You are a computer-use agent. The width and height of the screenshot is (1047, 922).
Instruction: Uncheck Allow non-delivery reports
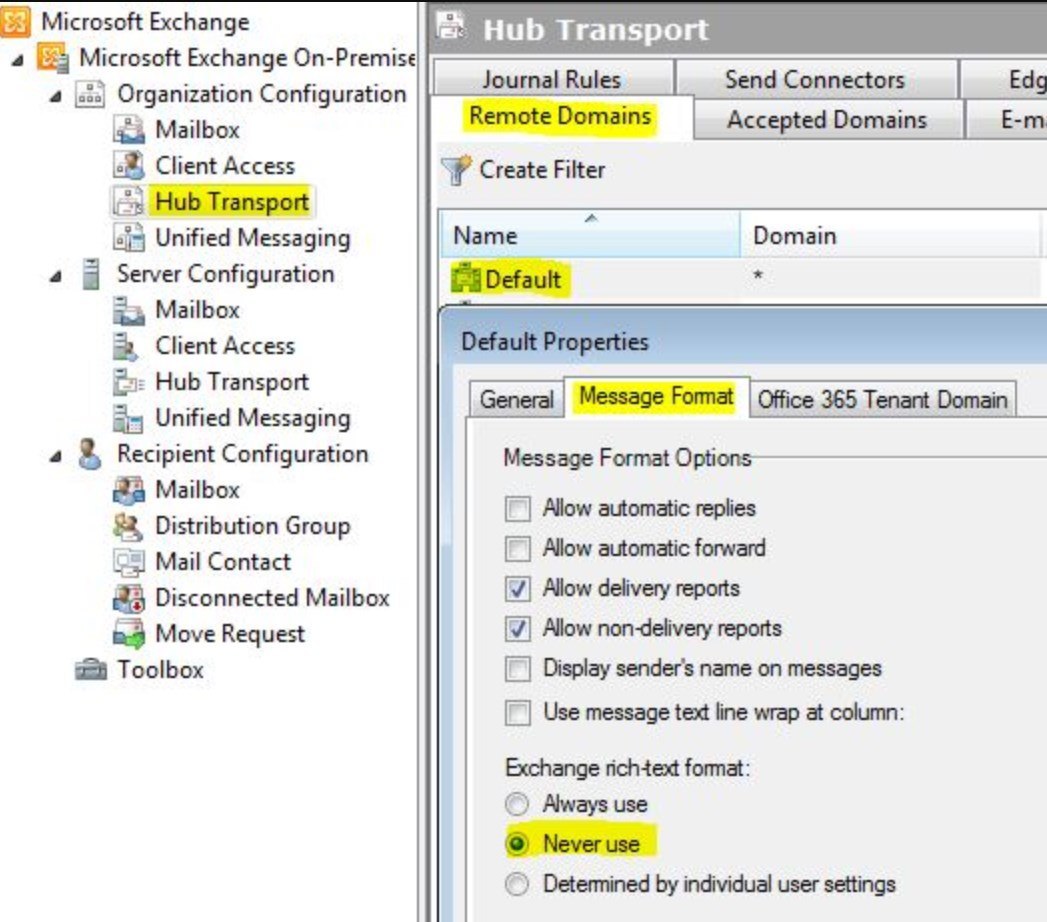click(x=517, y=629)
